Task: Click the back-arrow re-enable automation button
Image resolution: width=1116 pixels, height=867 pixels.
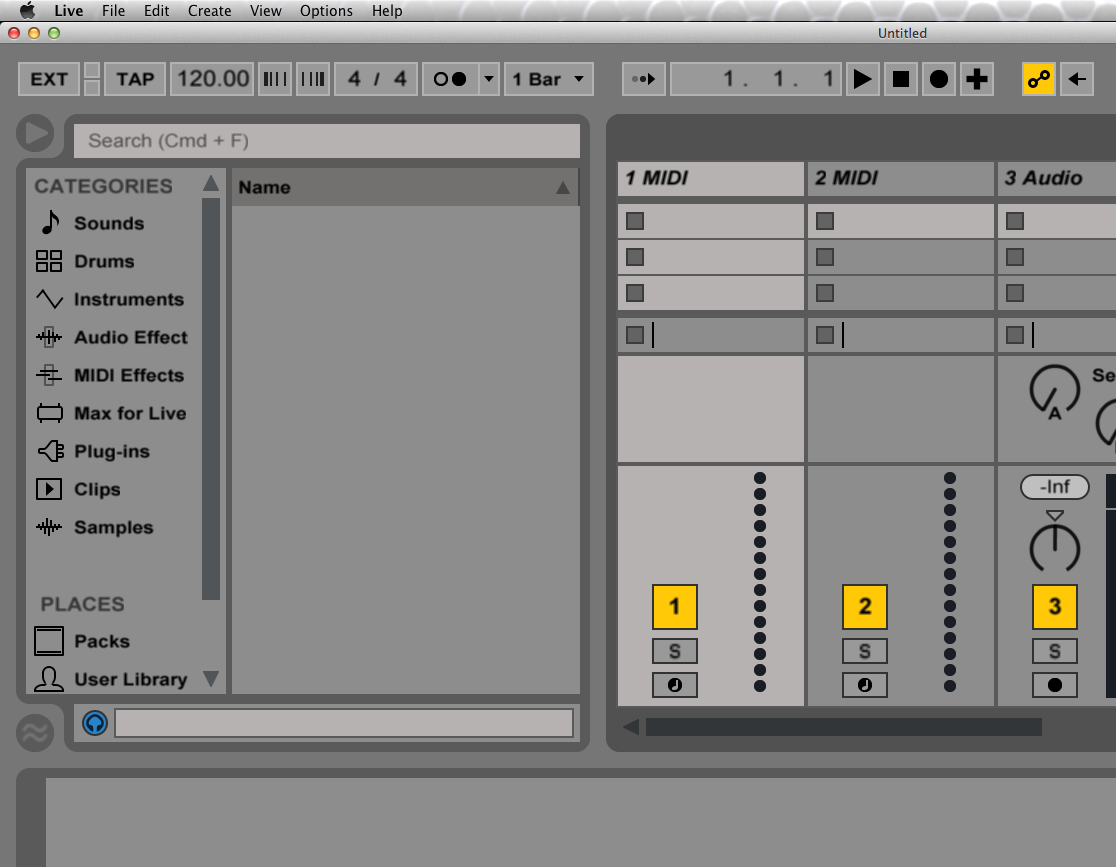Action: [1076, 79]
